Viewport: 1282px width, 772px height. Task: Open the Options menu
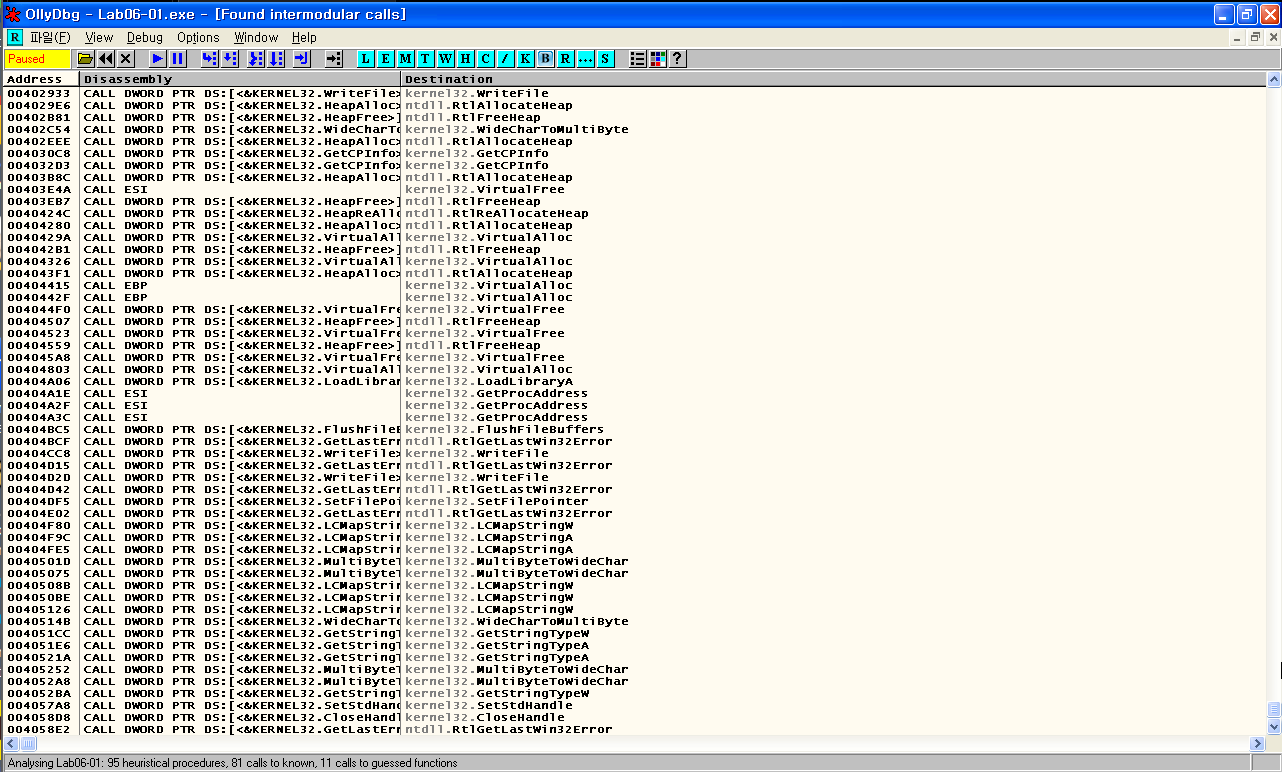[x=198, y=38]
